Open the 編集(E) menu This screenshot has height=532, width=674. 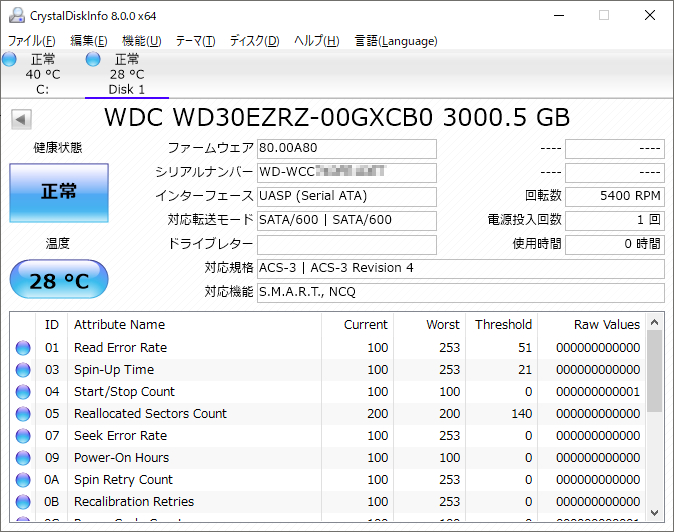(x=89, y=41)
